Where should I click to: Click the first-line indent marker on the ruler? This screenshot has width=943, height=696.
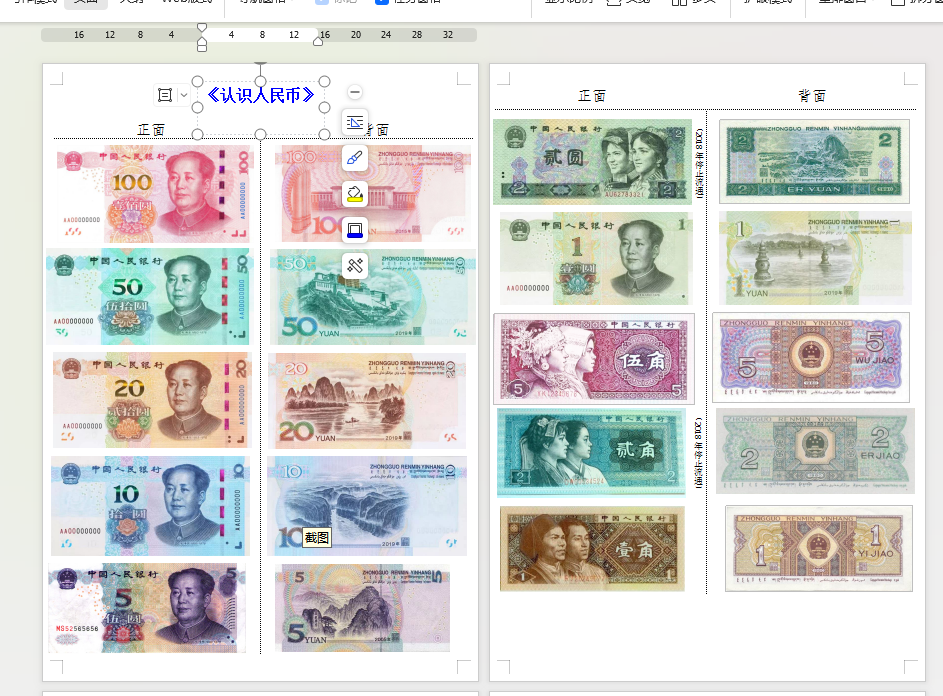[x=202, y=28]
